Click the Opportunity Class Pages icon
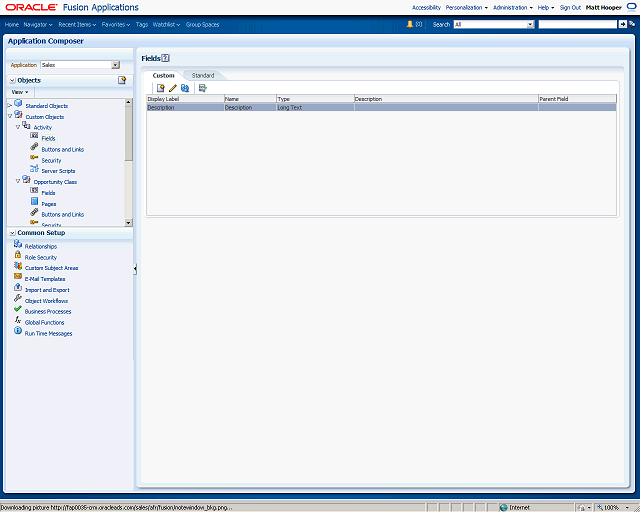Image resolution: width=640 pixels, height=512 pixels. tap(34, 201)
